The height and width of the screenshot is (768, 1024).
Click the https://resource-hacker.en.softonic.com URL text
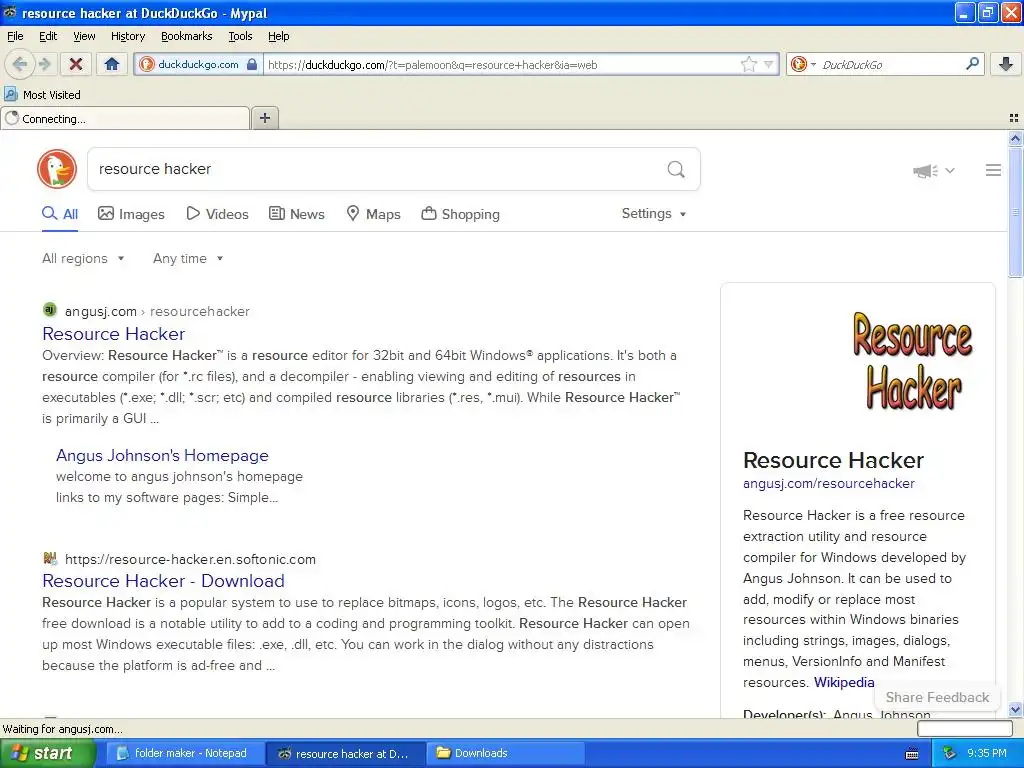coord(190,560)
